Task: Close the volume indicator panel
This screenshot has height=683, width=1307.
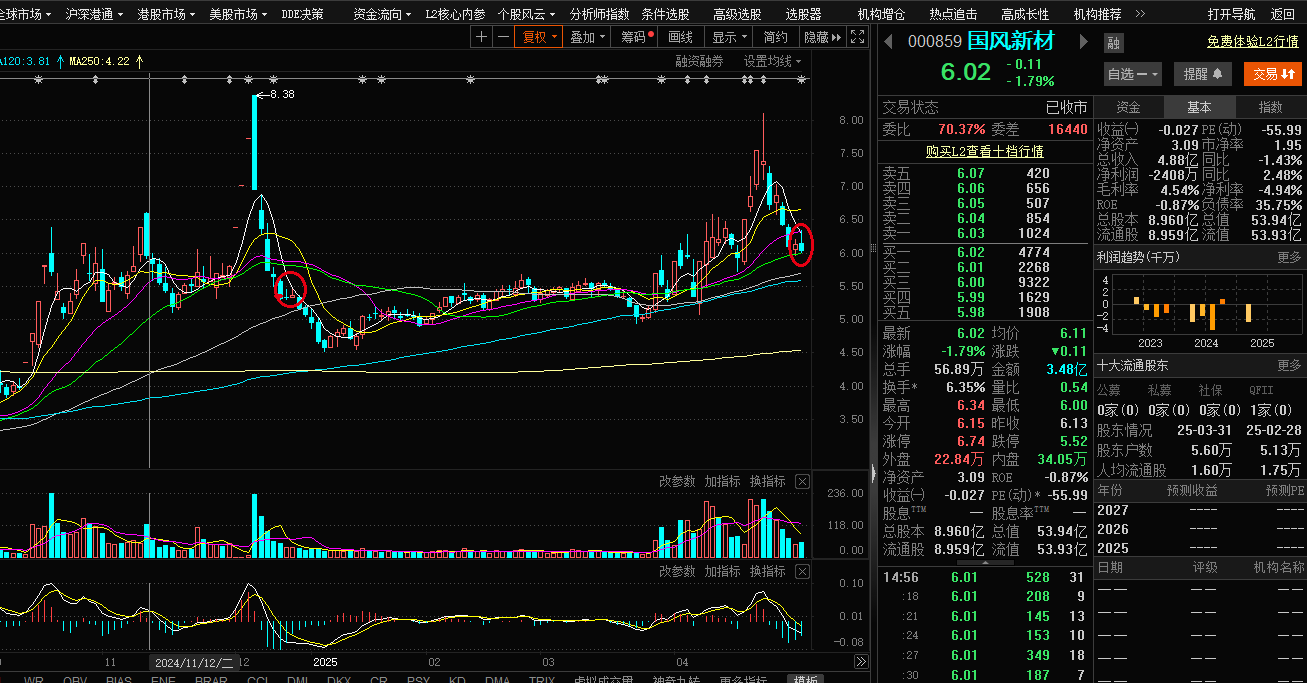Action: (802, 482)
